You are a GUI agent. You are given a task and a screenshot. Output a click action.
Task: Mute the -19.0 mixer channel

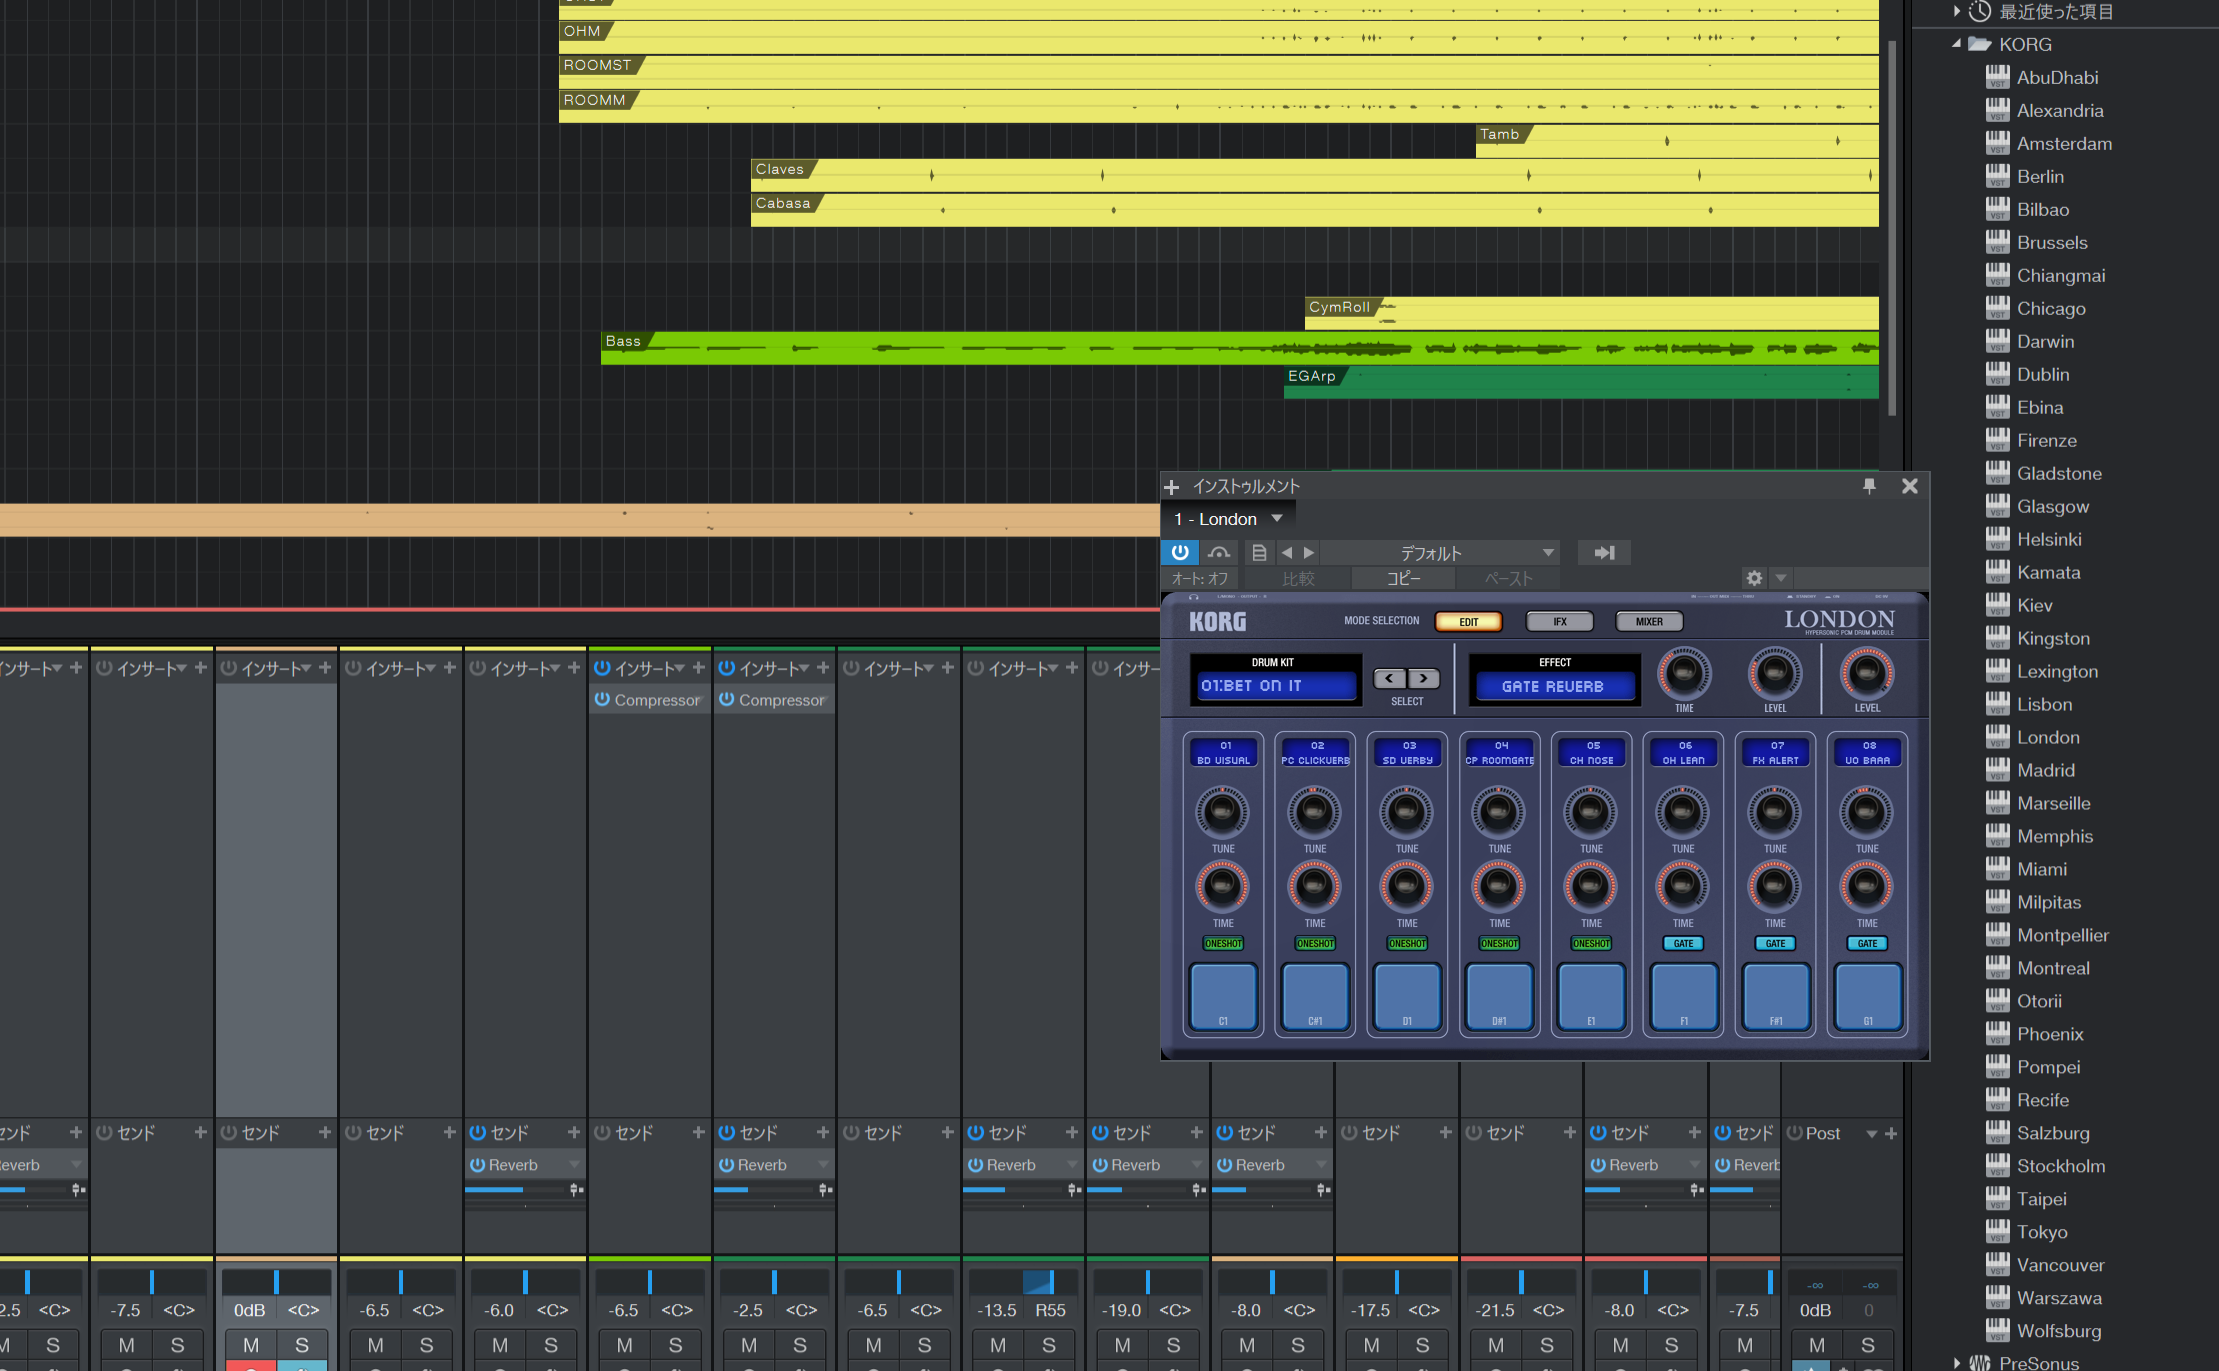(x=1123, y=1345)
